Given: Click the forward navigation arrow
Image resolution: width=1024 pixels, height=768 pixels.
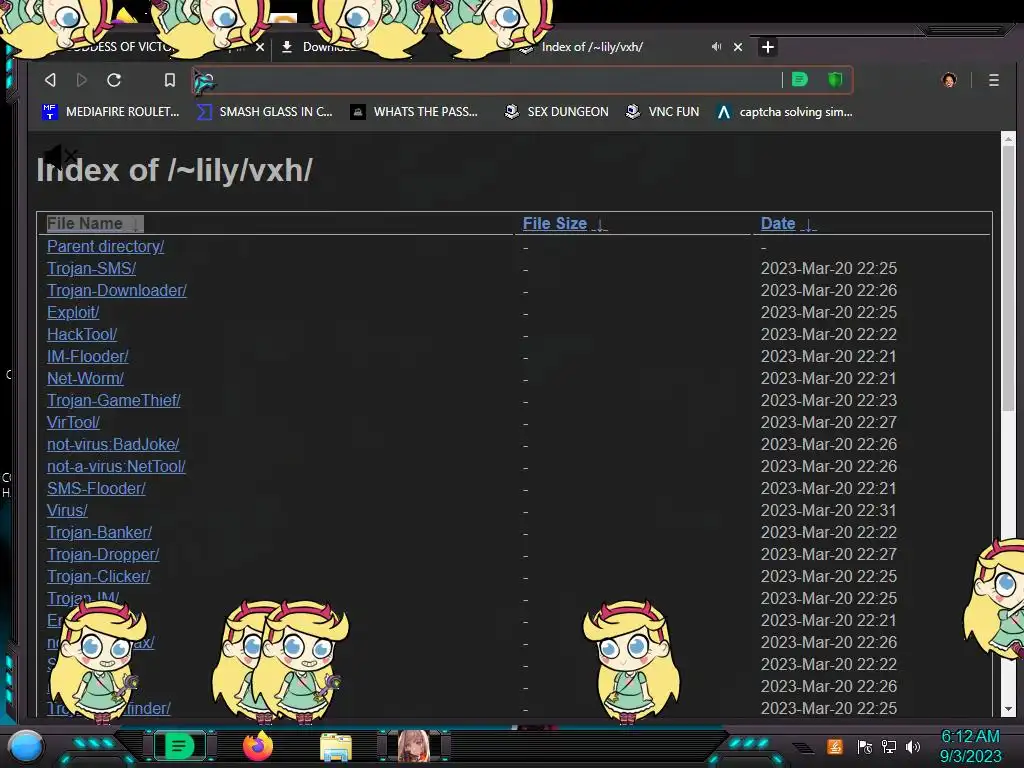Looking at the screenshot, I should (x=82, y=80).
